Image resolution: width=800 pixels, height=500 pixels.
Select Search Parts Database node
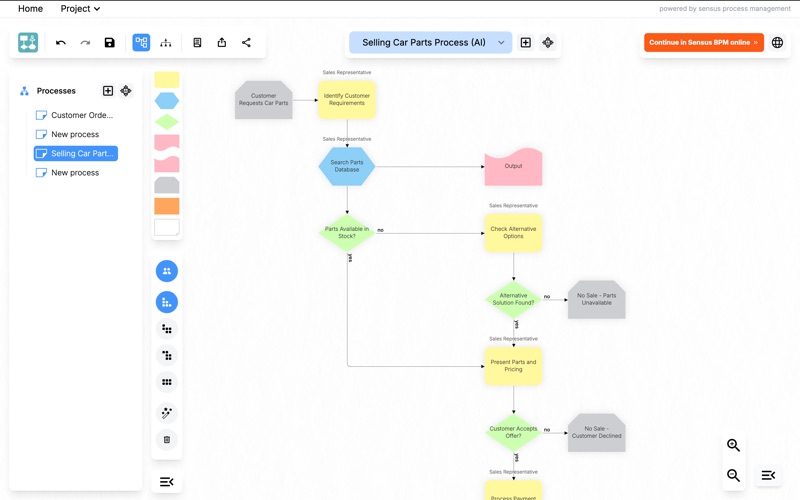coord(347,166)
